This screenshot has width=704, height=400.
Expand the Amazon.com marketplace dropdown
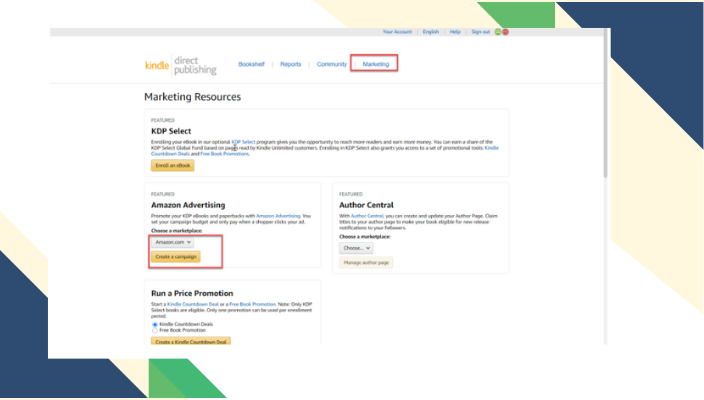coord(172,242)
